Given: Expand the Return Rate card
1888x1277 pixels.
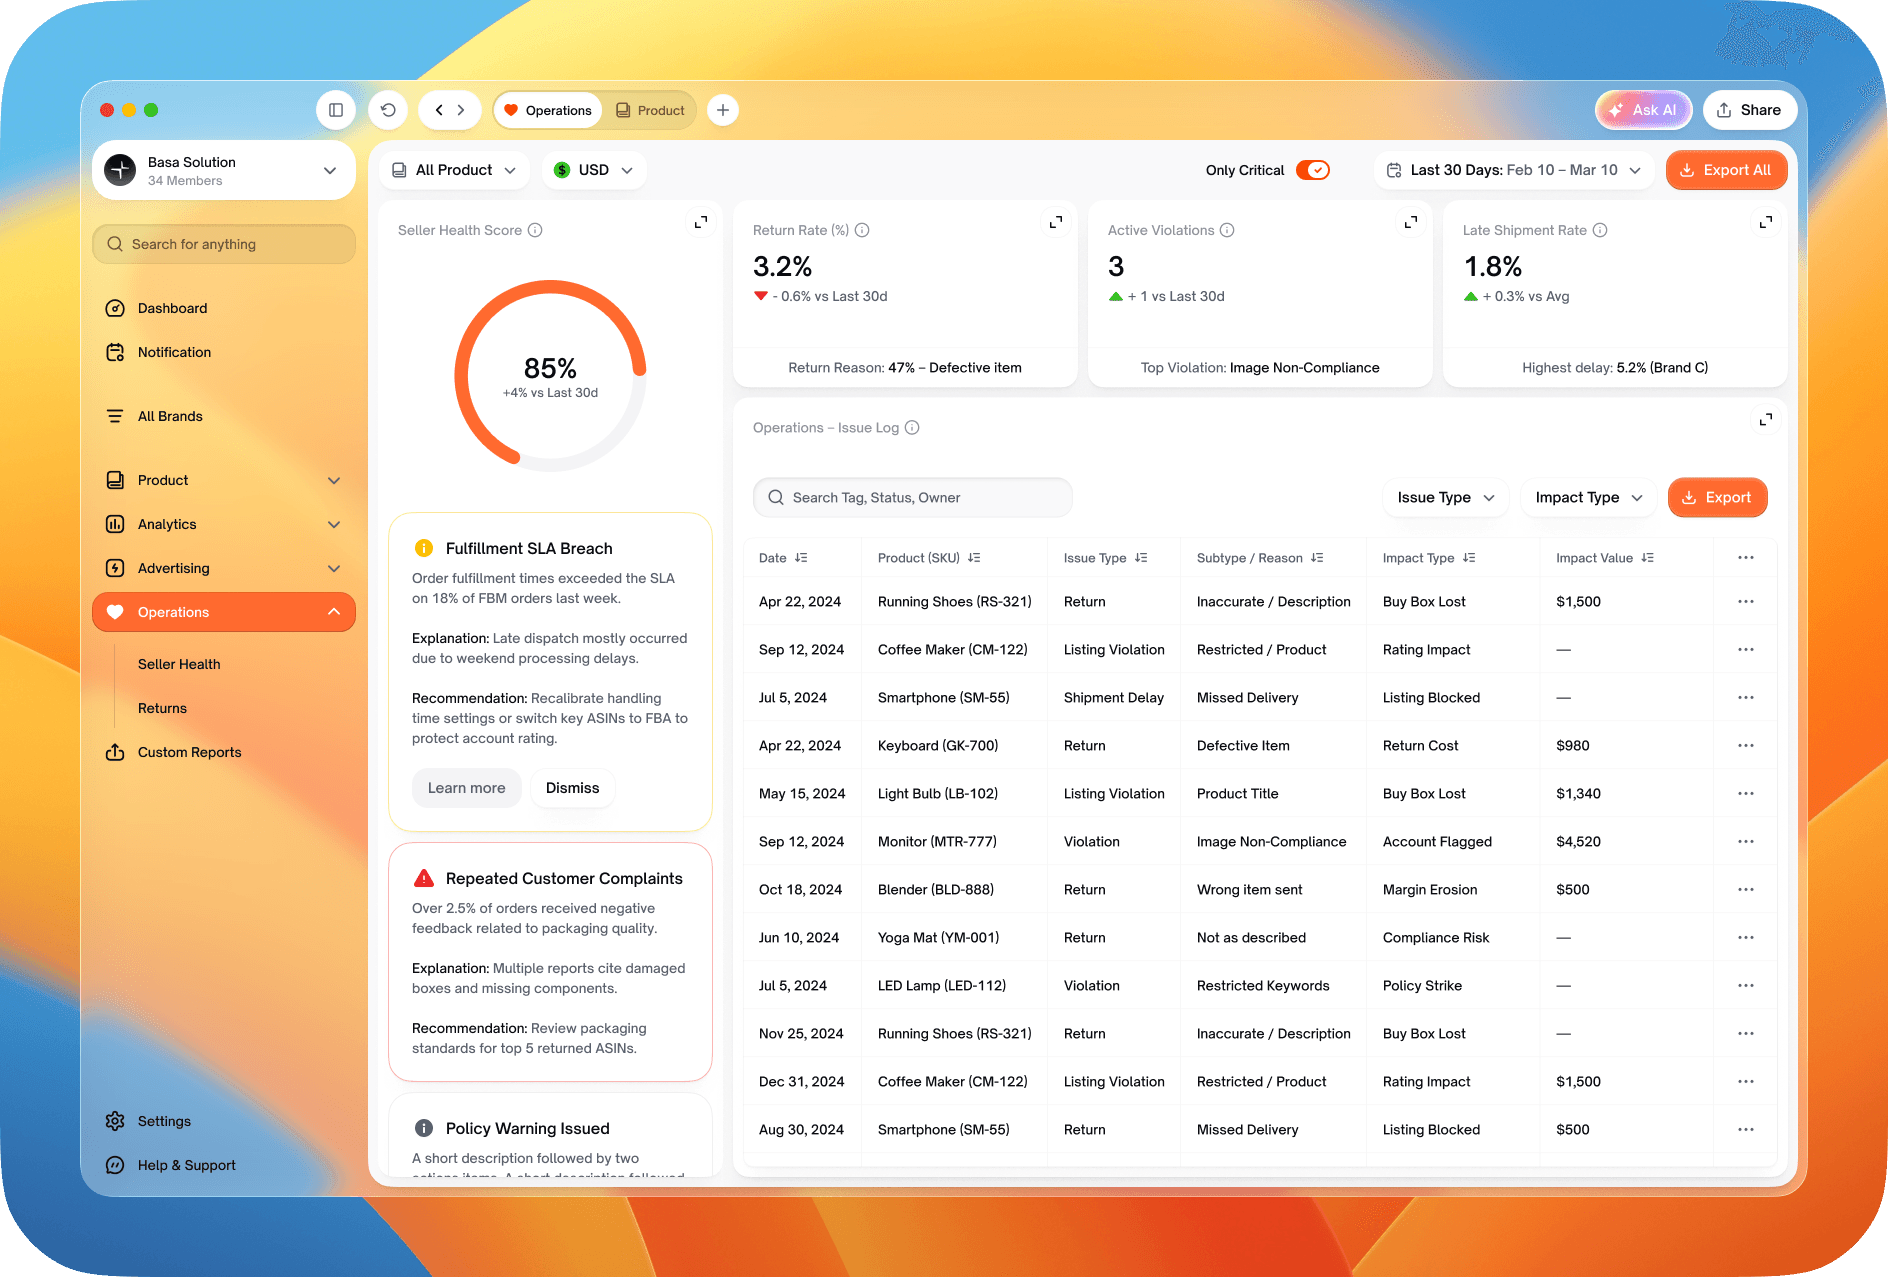Looking at the screenshot, I should click(1056, 222).
